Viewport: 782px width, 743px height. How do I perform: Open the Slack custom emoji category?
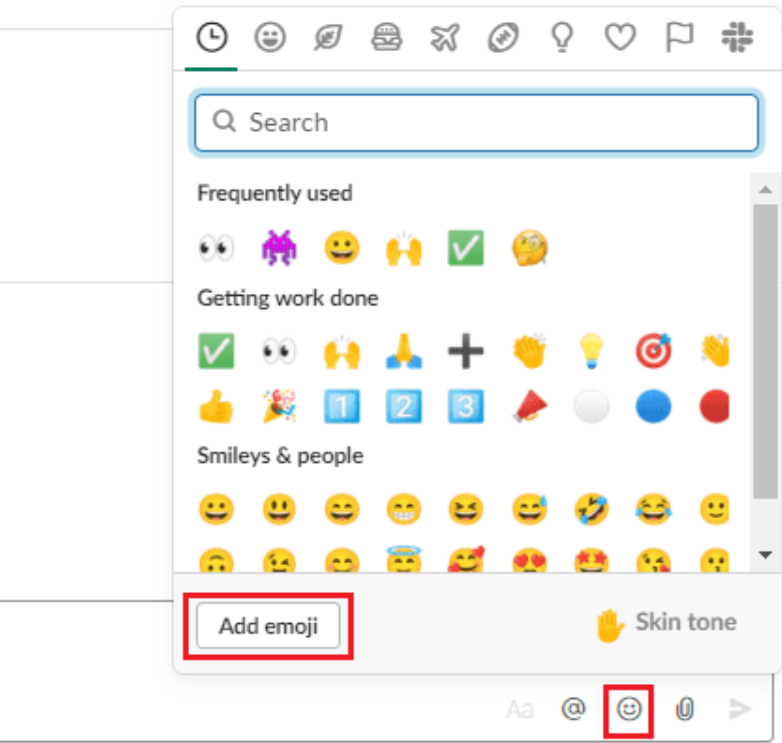coord(737,37)
